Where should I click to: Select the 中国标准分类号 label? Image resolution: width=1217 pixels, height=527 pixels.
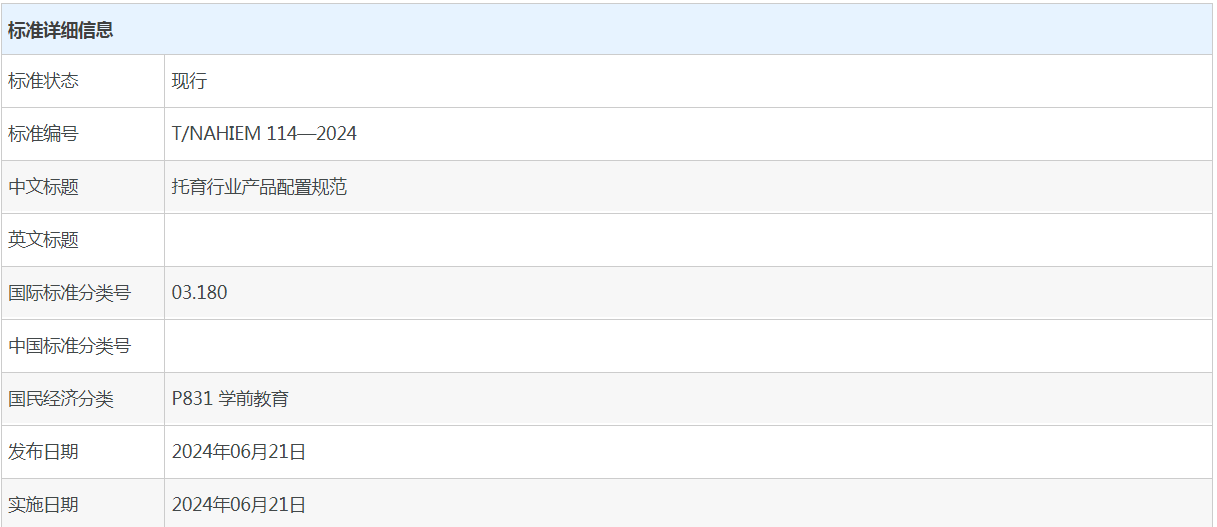point(69,346)
